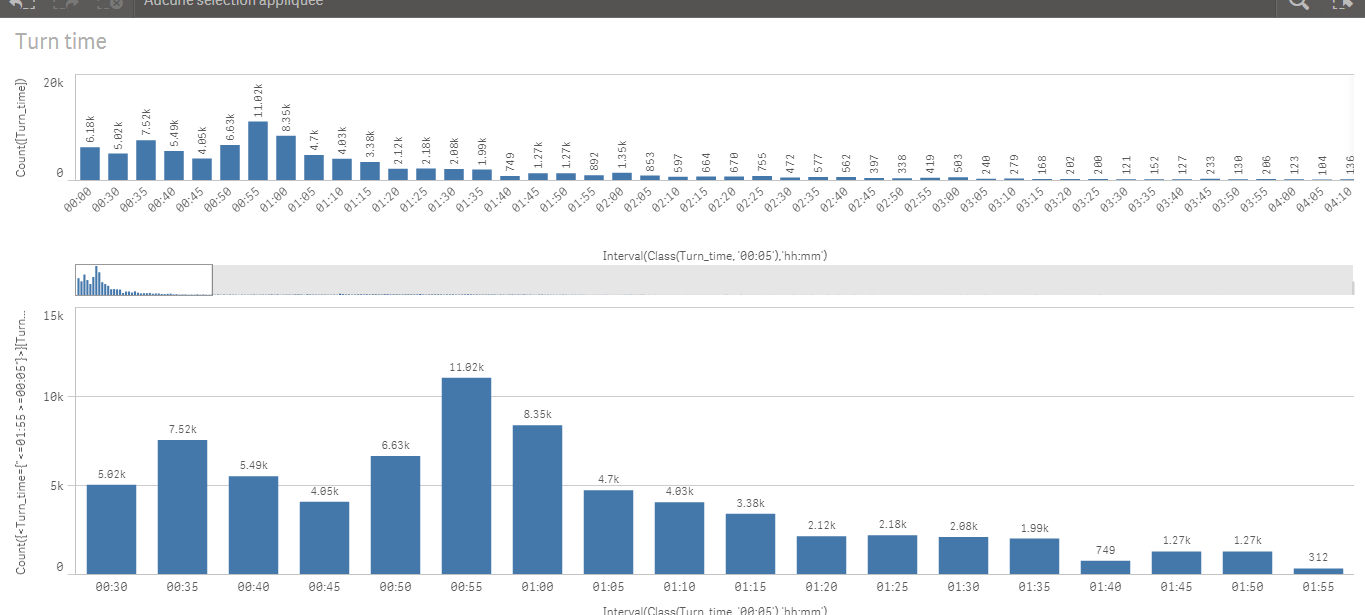Select the tallest 00:55 bar in upper chart
Viewport: 1365px width, 615px height.
[x=257, y=150]
